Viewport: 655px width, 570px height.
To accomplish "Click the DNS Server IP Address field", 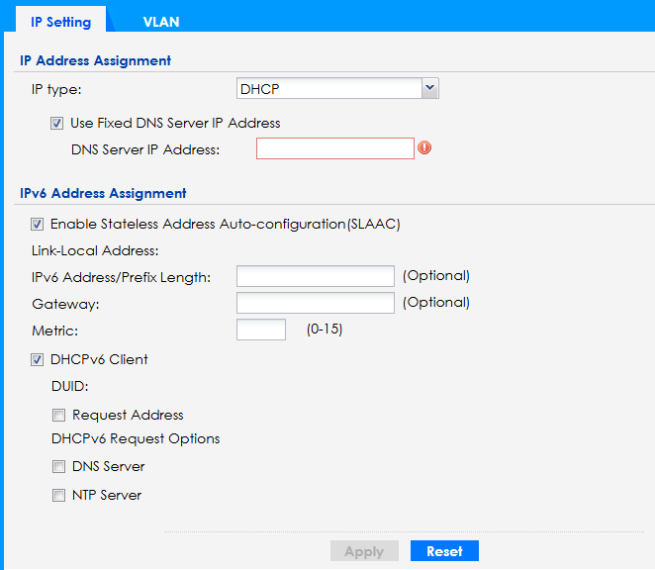I will pos(335,149).
